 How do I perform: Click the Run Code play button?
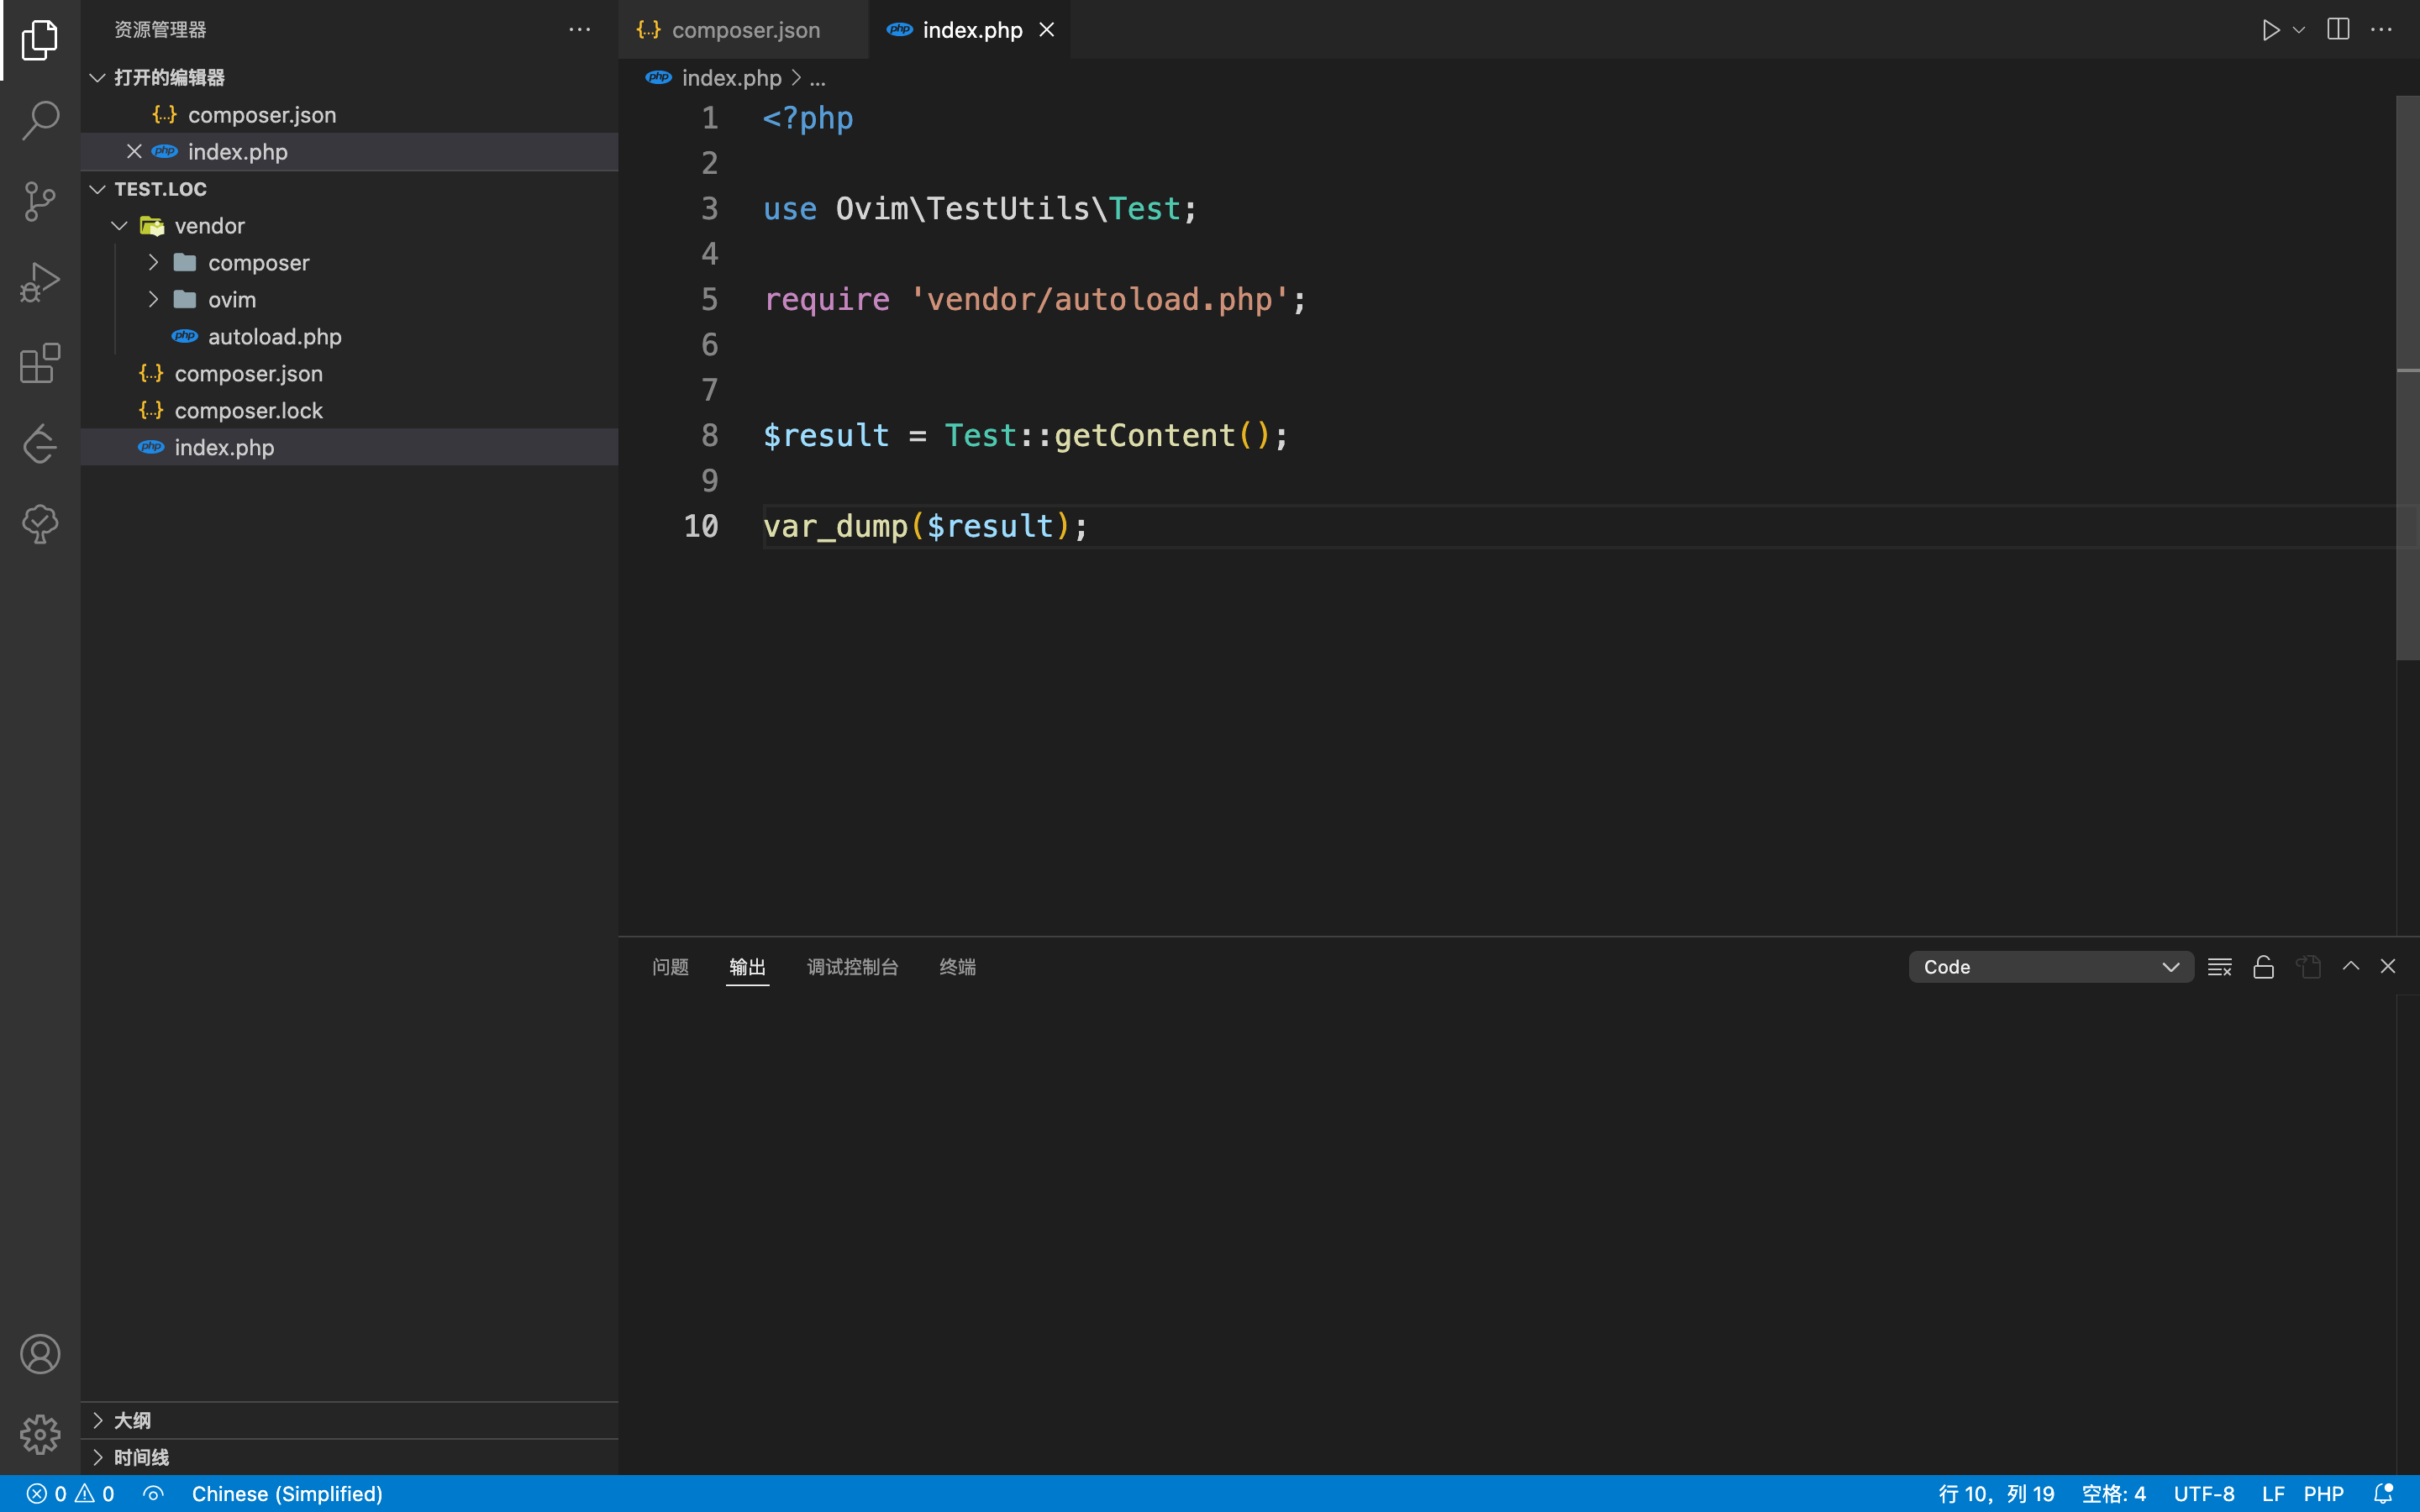point(2270,30)
